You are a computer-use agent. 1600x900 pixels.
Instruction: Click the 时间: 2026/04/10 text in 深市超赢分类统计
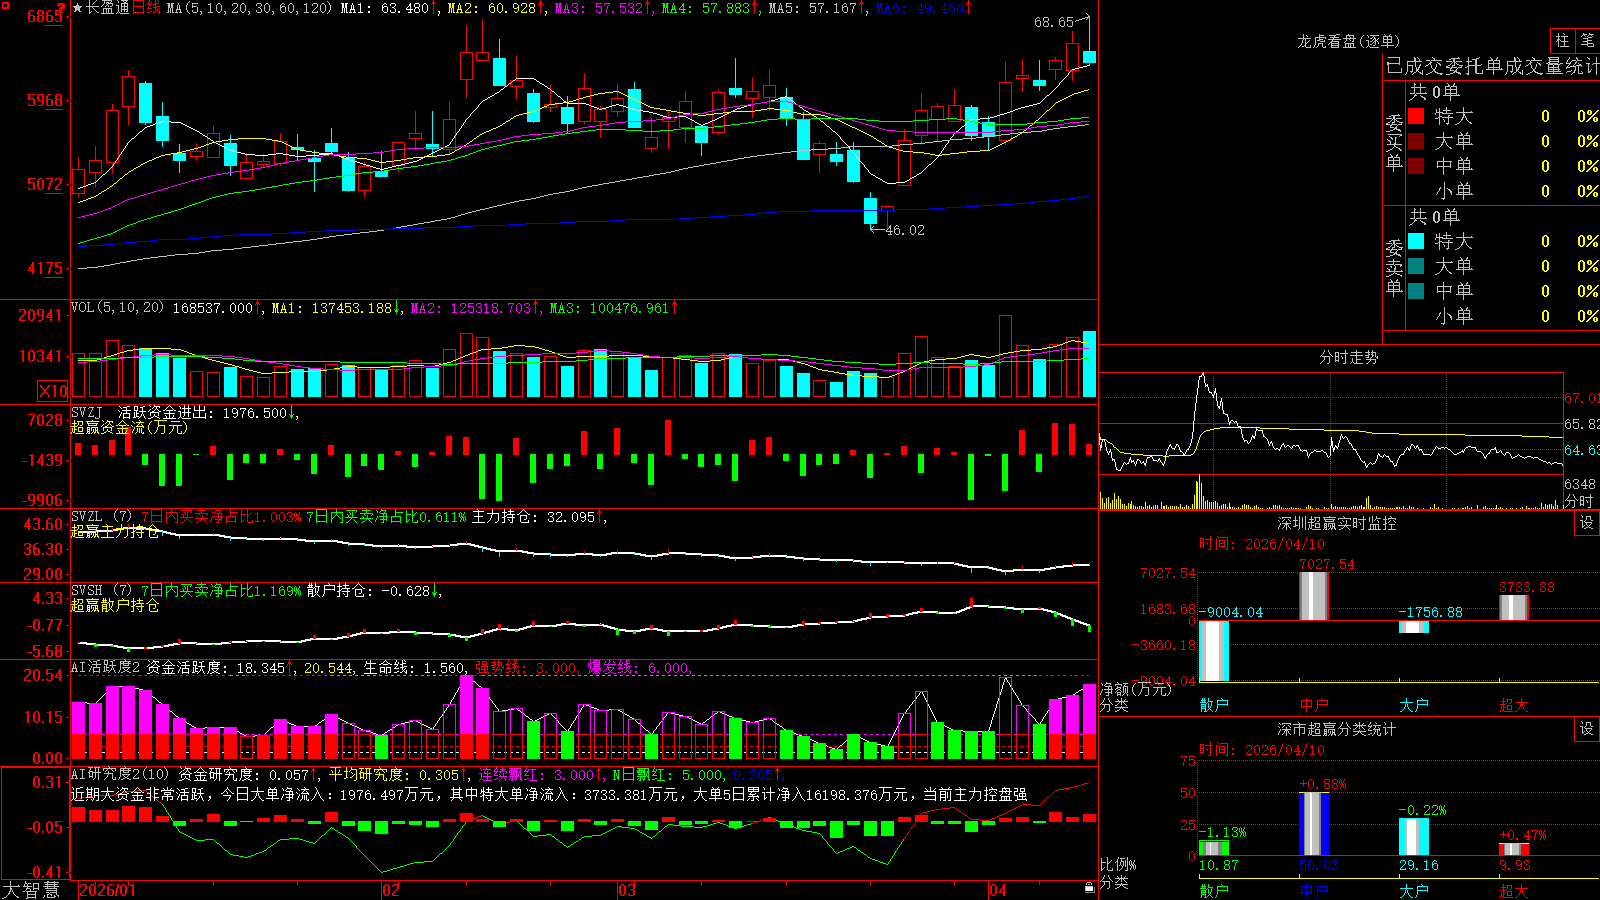click(x=1262, y=750)
